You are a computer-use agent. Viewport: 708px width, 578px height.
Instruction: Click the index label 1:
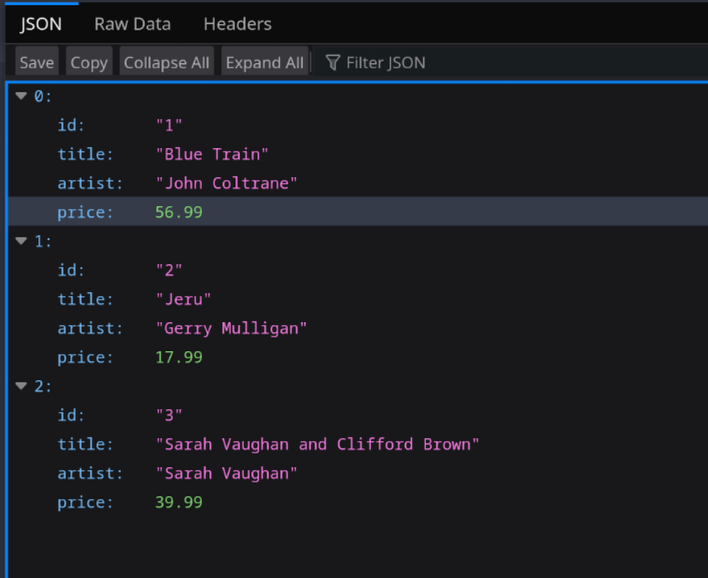[43, 241]
